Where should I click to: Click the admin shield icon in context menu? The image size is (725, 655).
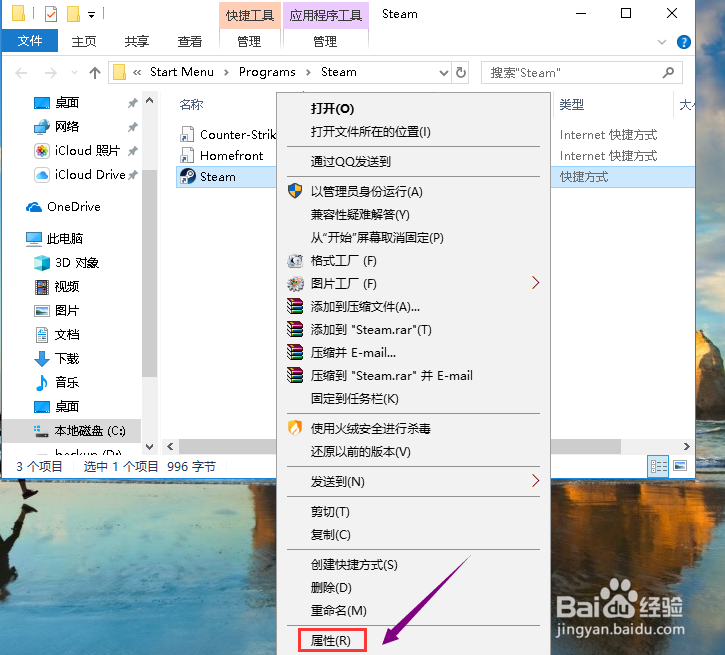(x=295, y=191)
